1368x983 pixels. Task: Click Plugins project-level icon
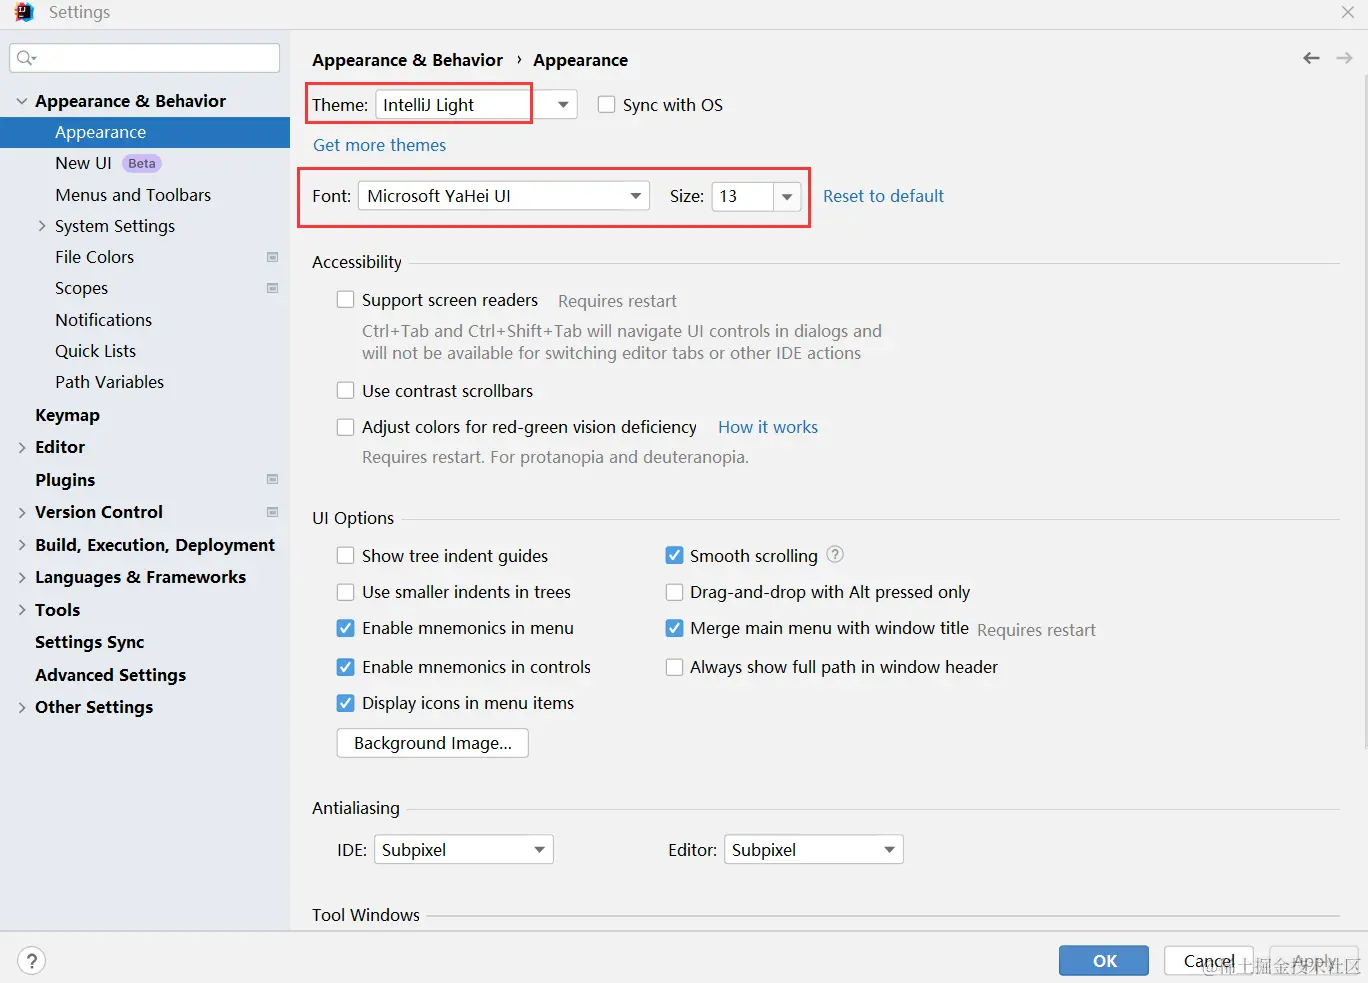272,479
